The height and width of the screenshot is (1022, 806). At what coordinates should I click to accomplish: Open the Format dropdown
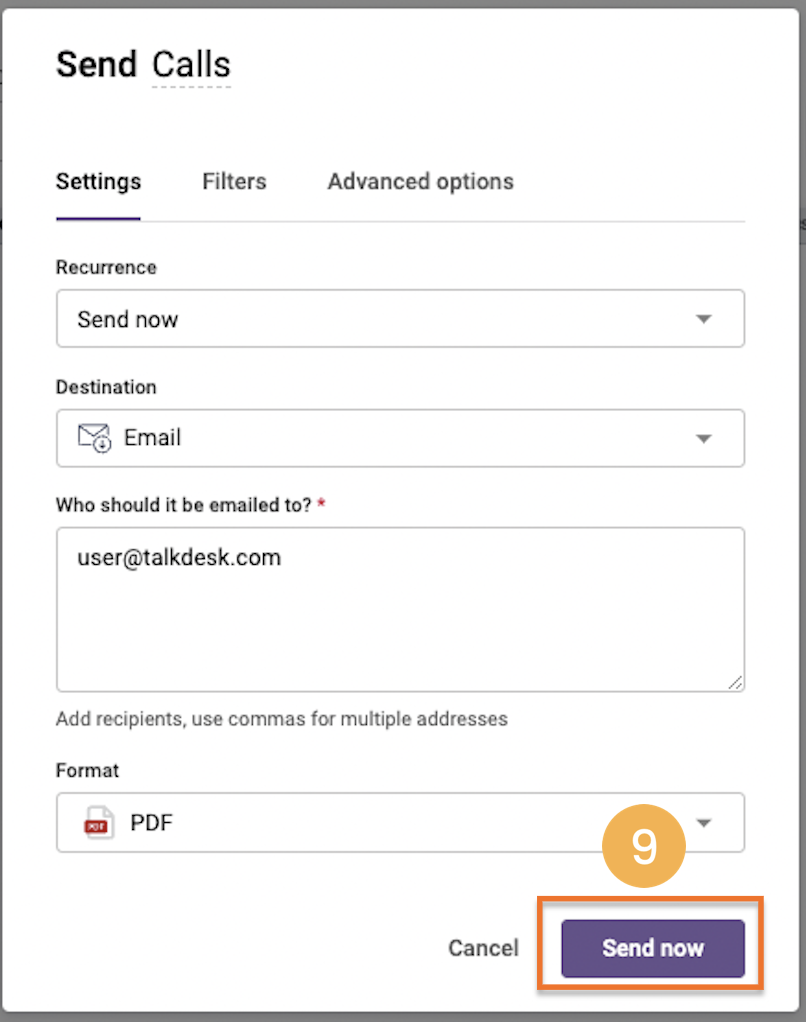(400, 823)
